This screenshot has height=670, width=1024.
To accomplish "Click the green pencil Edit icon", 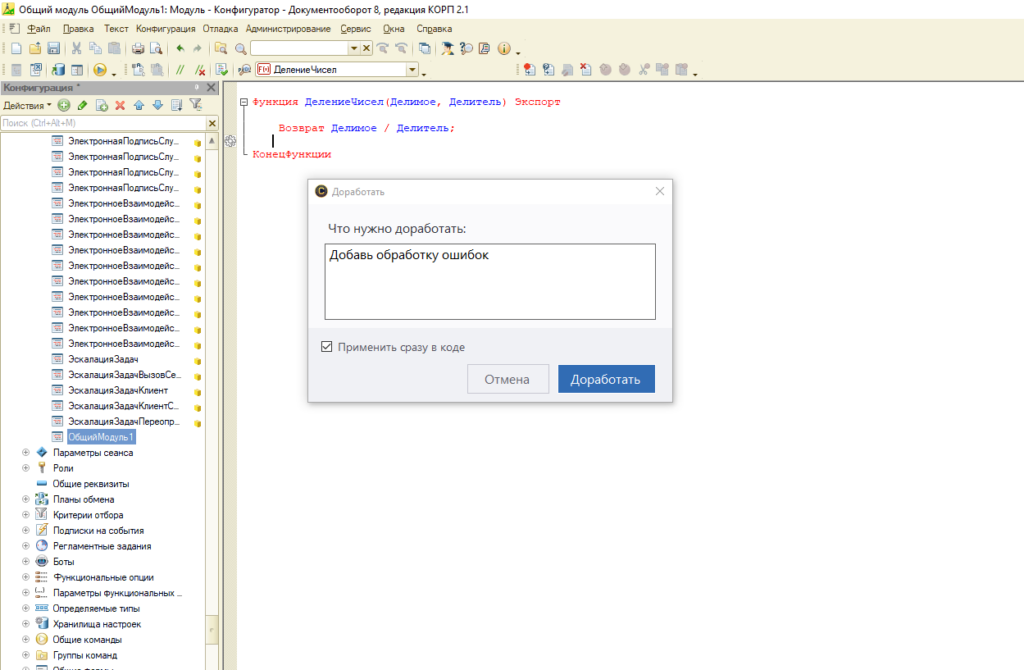I will pos(82,105).
